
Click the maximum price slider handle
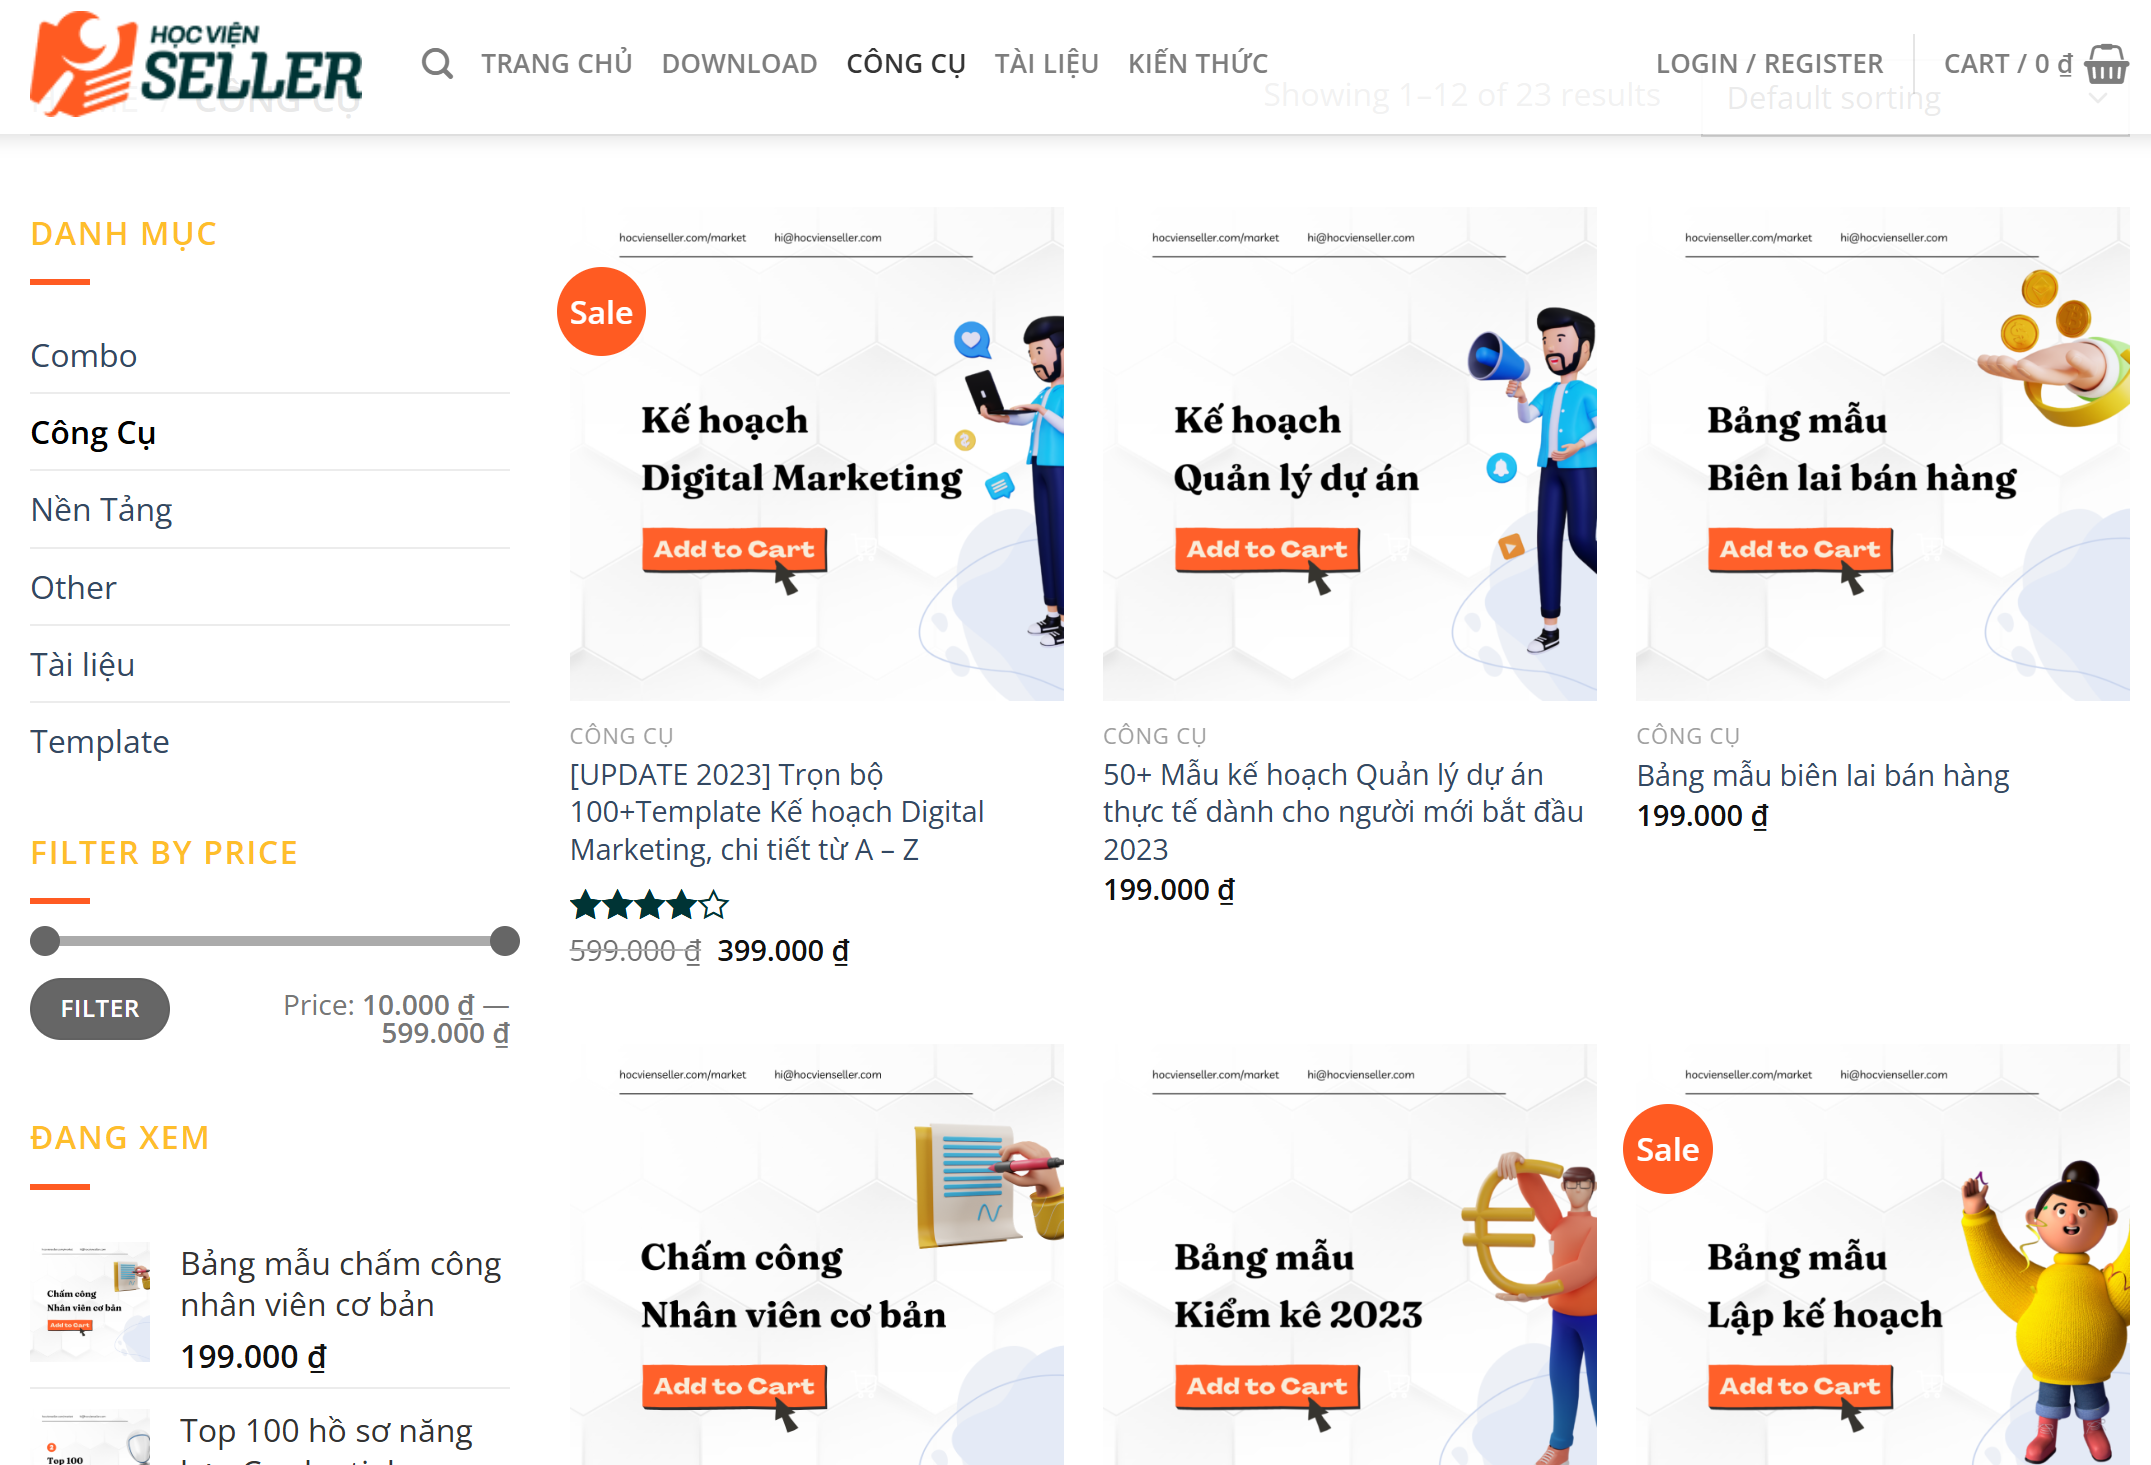[505, 941]
